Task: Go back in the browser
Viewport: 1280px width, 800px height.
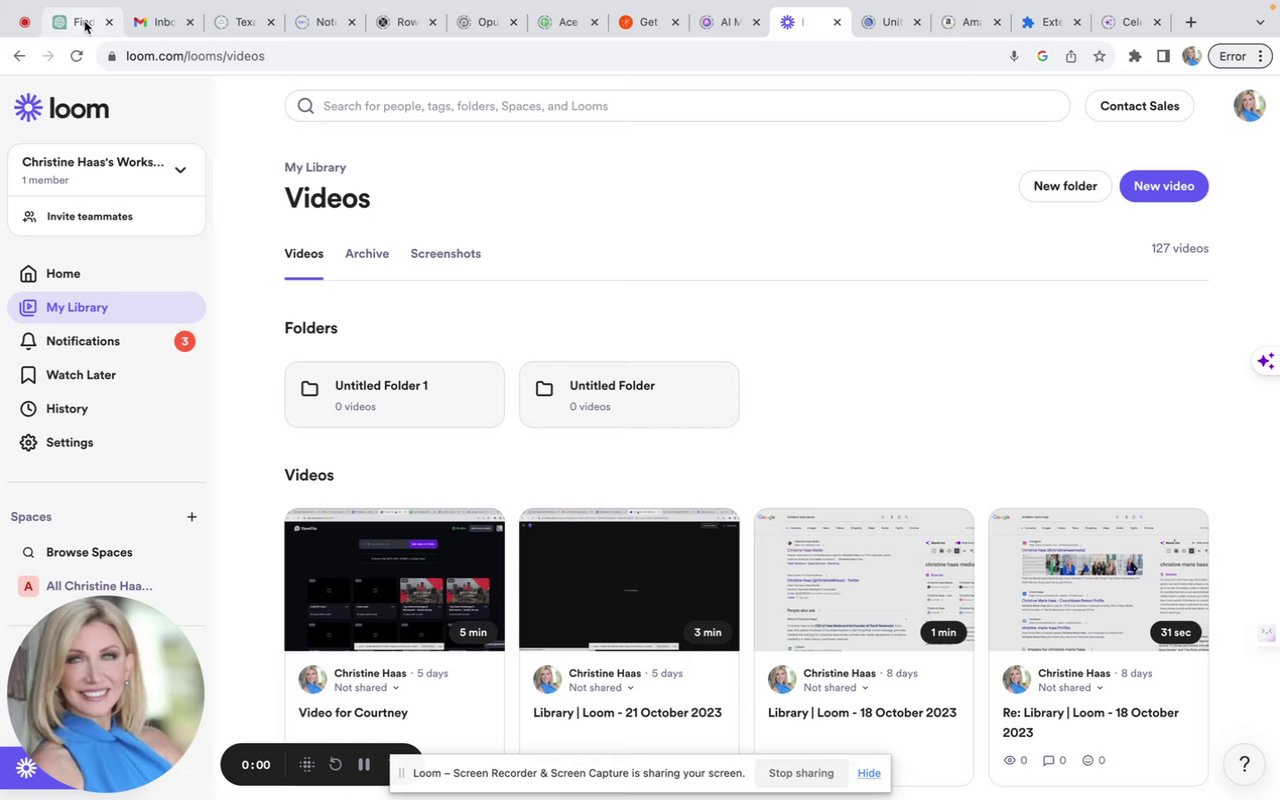Action: point(19,56)
